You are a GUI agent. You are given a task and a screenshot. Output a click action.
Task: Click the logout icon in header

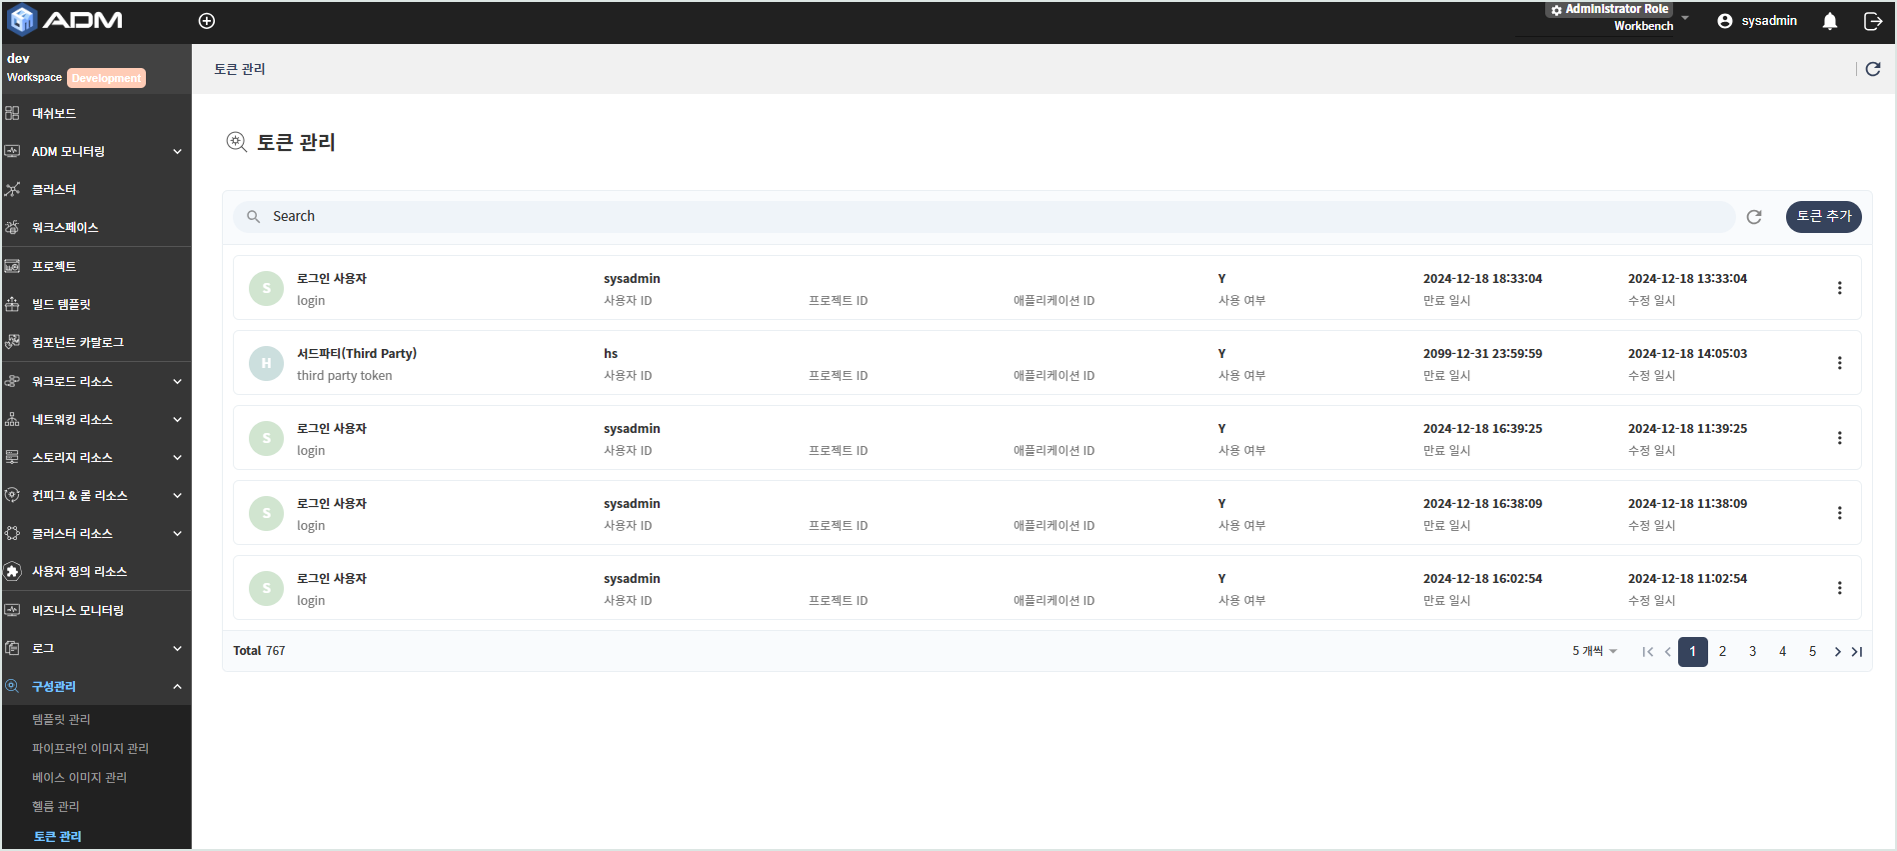click(1873, 21)
